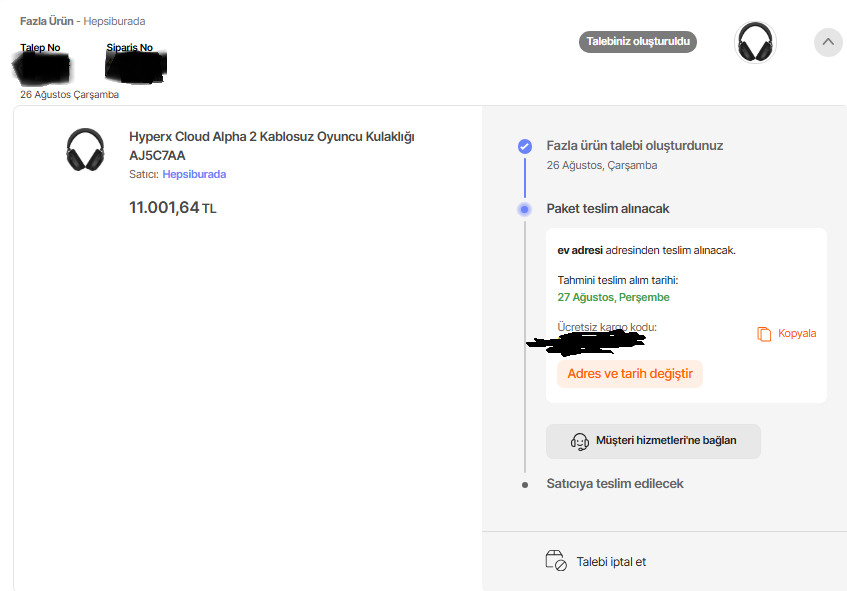Click ev adresi address text
847x591 pixels.
pos(580,250)
